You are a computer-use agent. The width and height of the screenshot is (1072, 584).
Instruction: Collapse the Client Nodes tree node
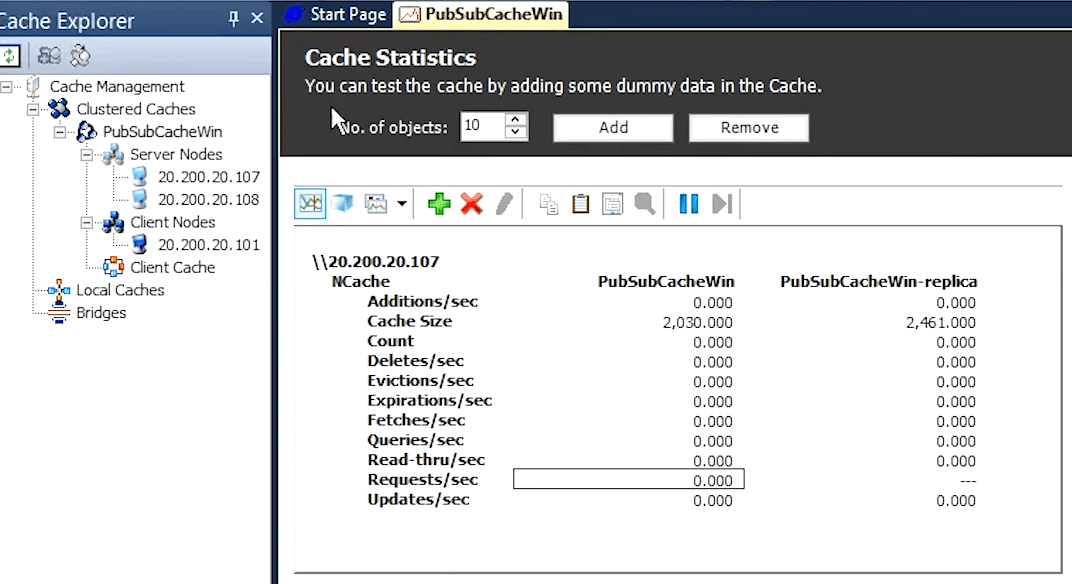pyautogui.click(x=87, y=222)
